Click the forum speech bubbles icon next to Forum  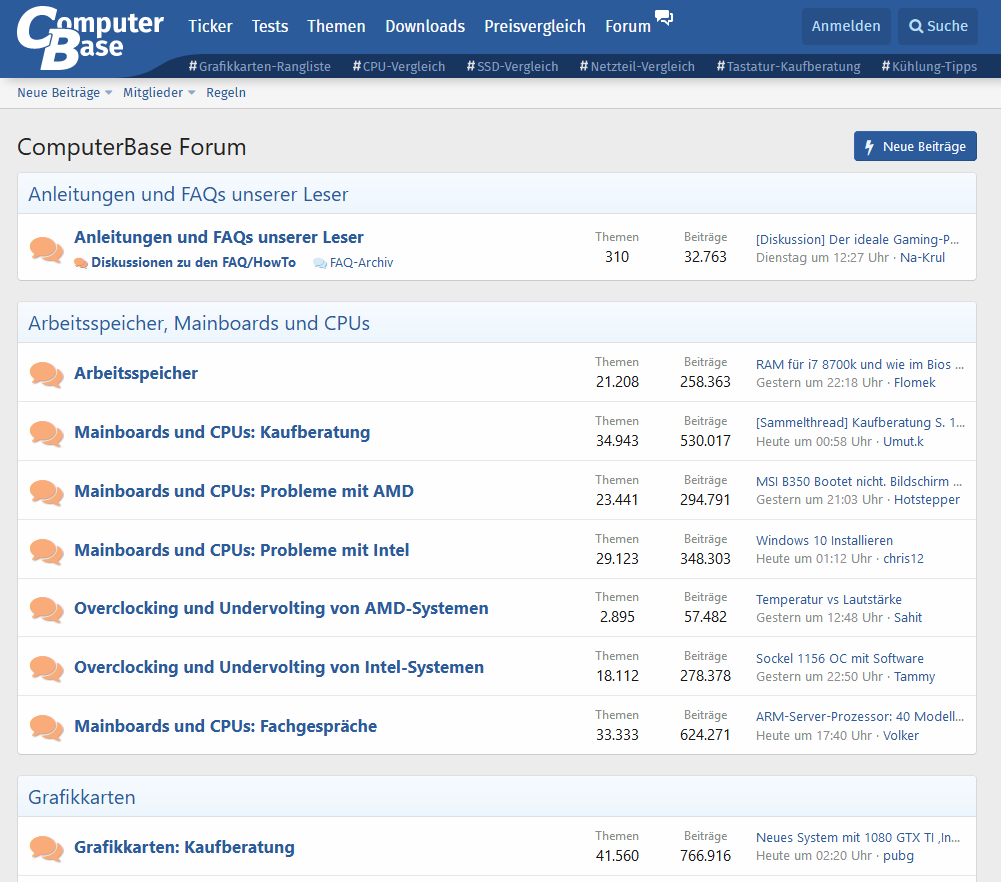pos(664,17)
